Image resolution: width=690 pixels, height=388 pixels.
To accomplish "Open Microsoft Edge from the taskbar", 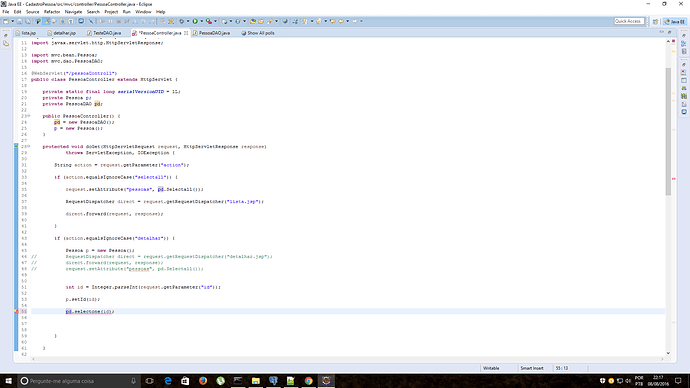I will pyautogui.click(x=168, y=381).
